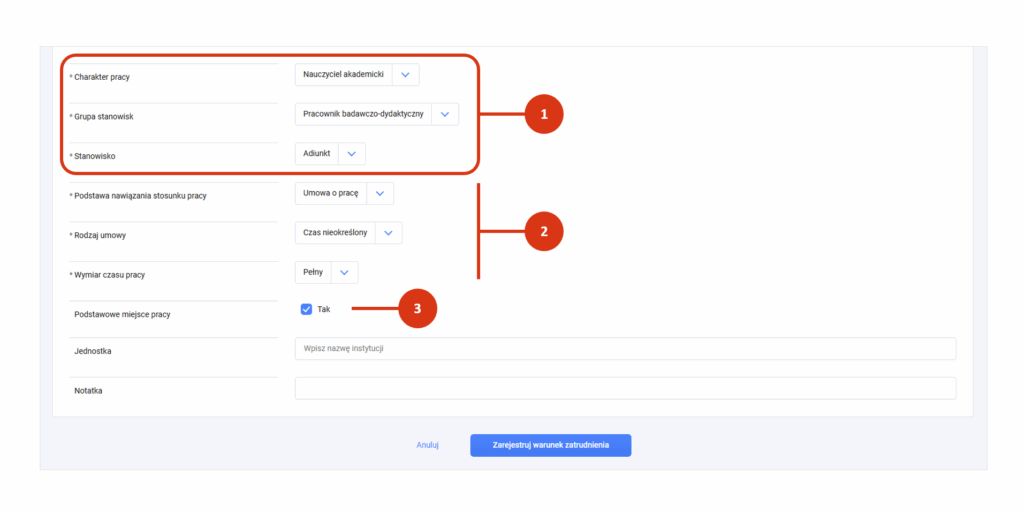Select the Nauczyciel akademicki value box

coord(344,75)
